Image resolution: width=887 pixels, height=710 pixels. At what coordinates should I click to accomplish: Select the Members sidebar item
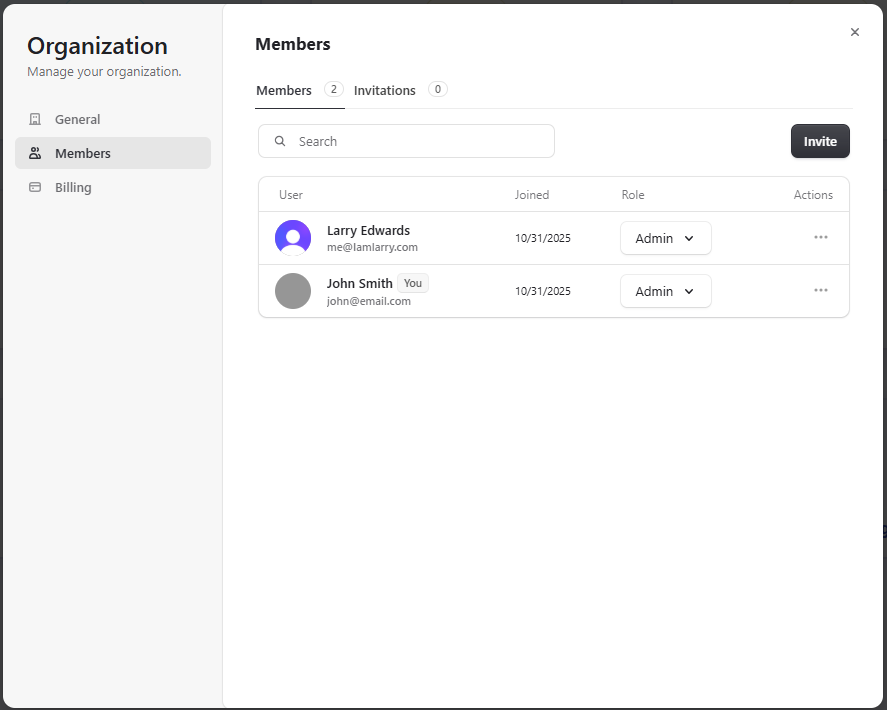click(113, 153)
